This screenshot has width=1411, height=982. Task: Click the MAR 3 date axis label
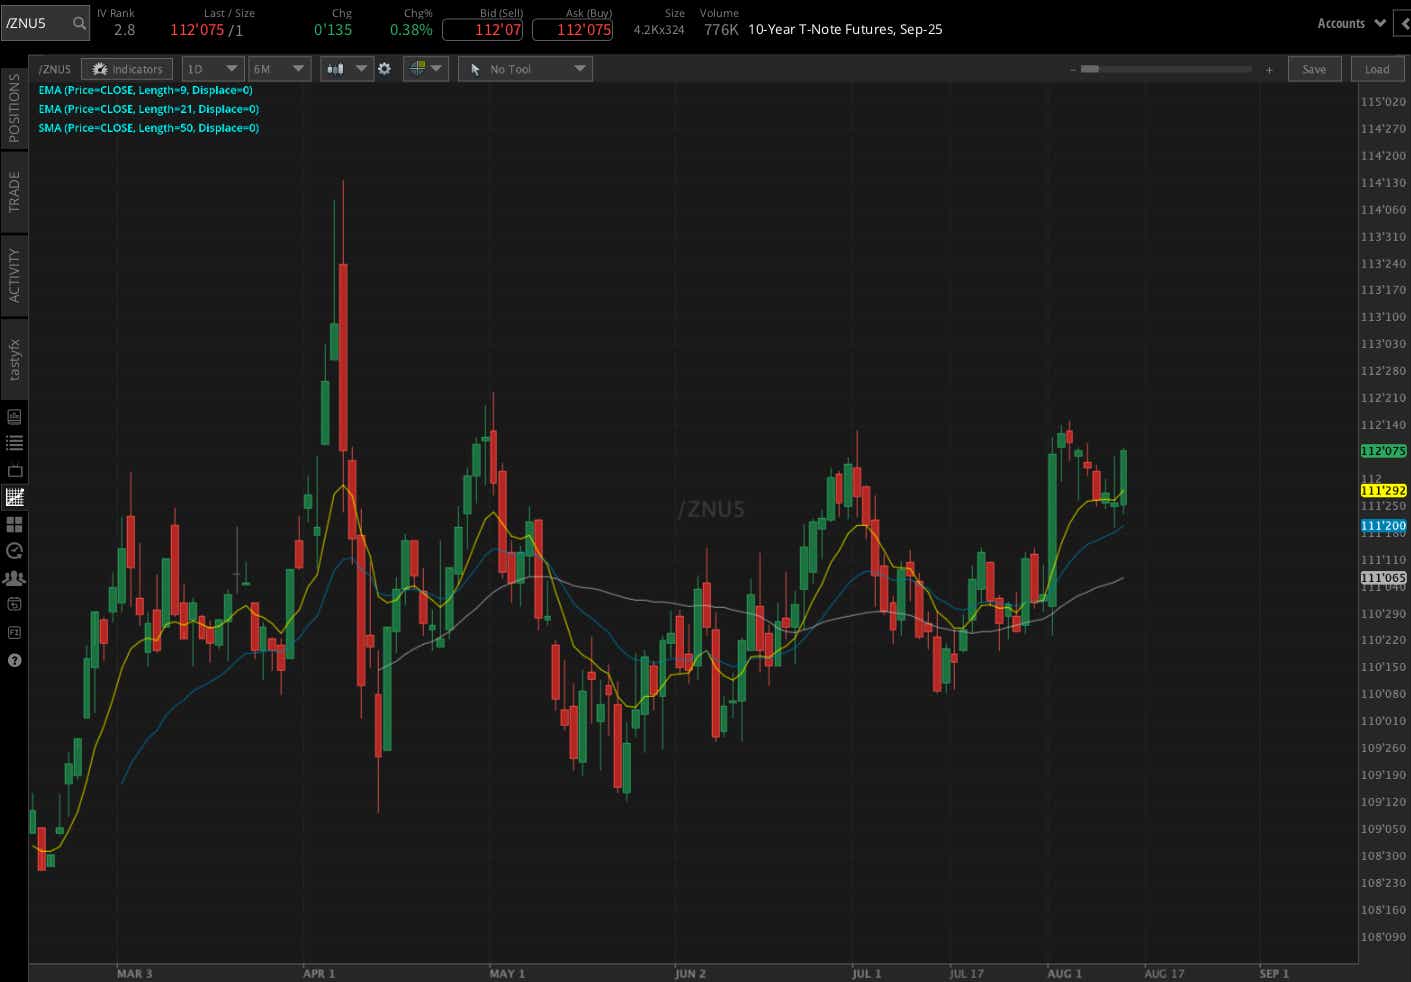pos(135,973)
